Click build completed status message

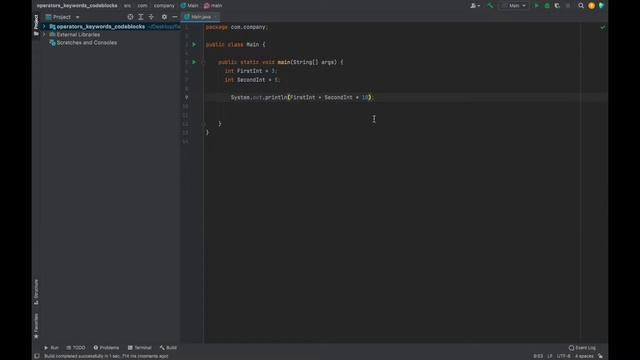point(106,356)
